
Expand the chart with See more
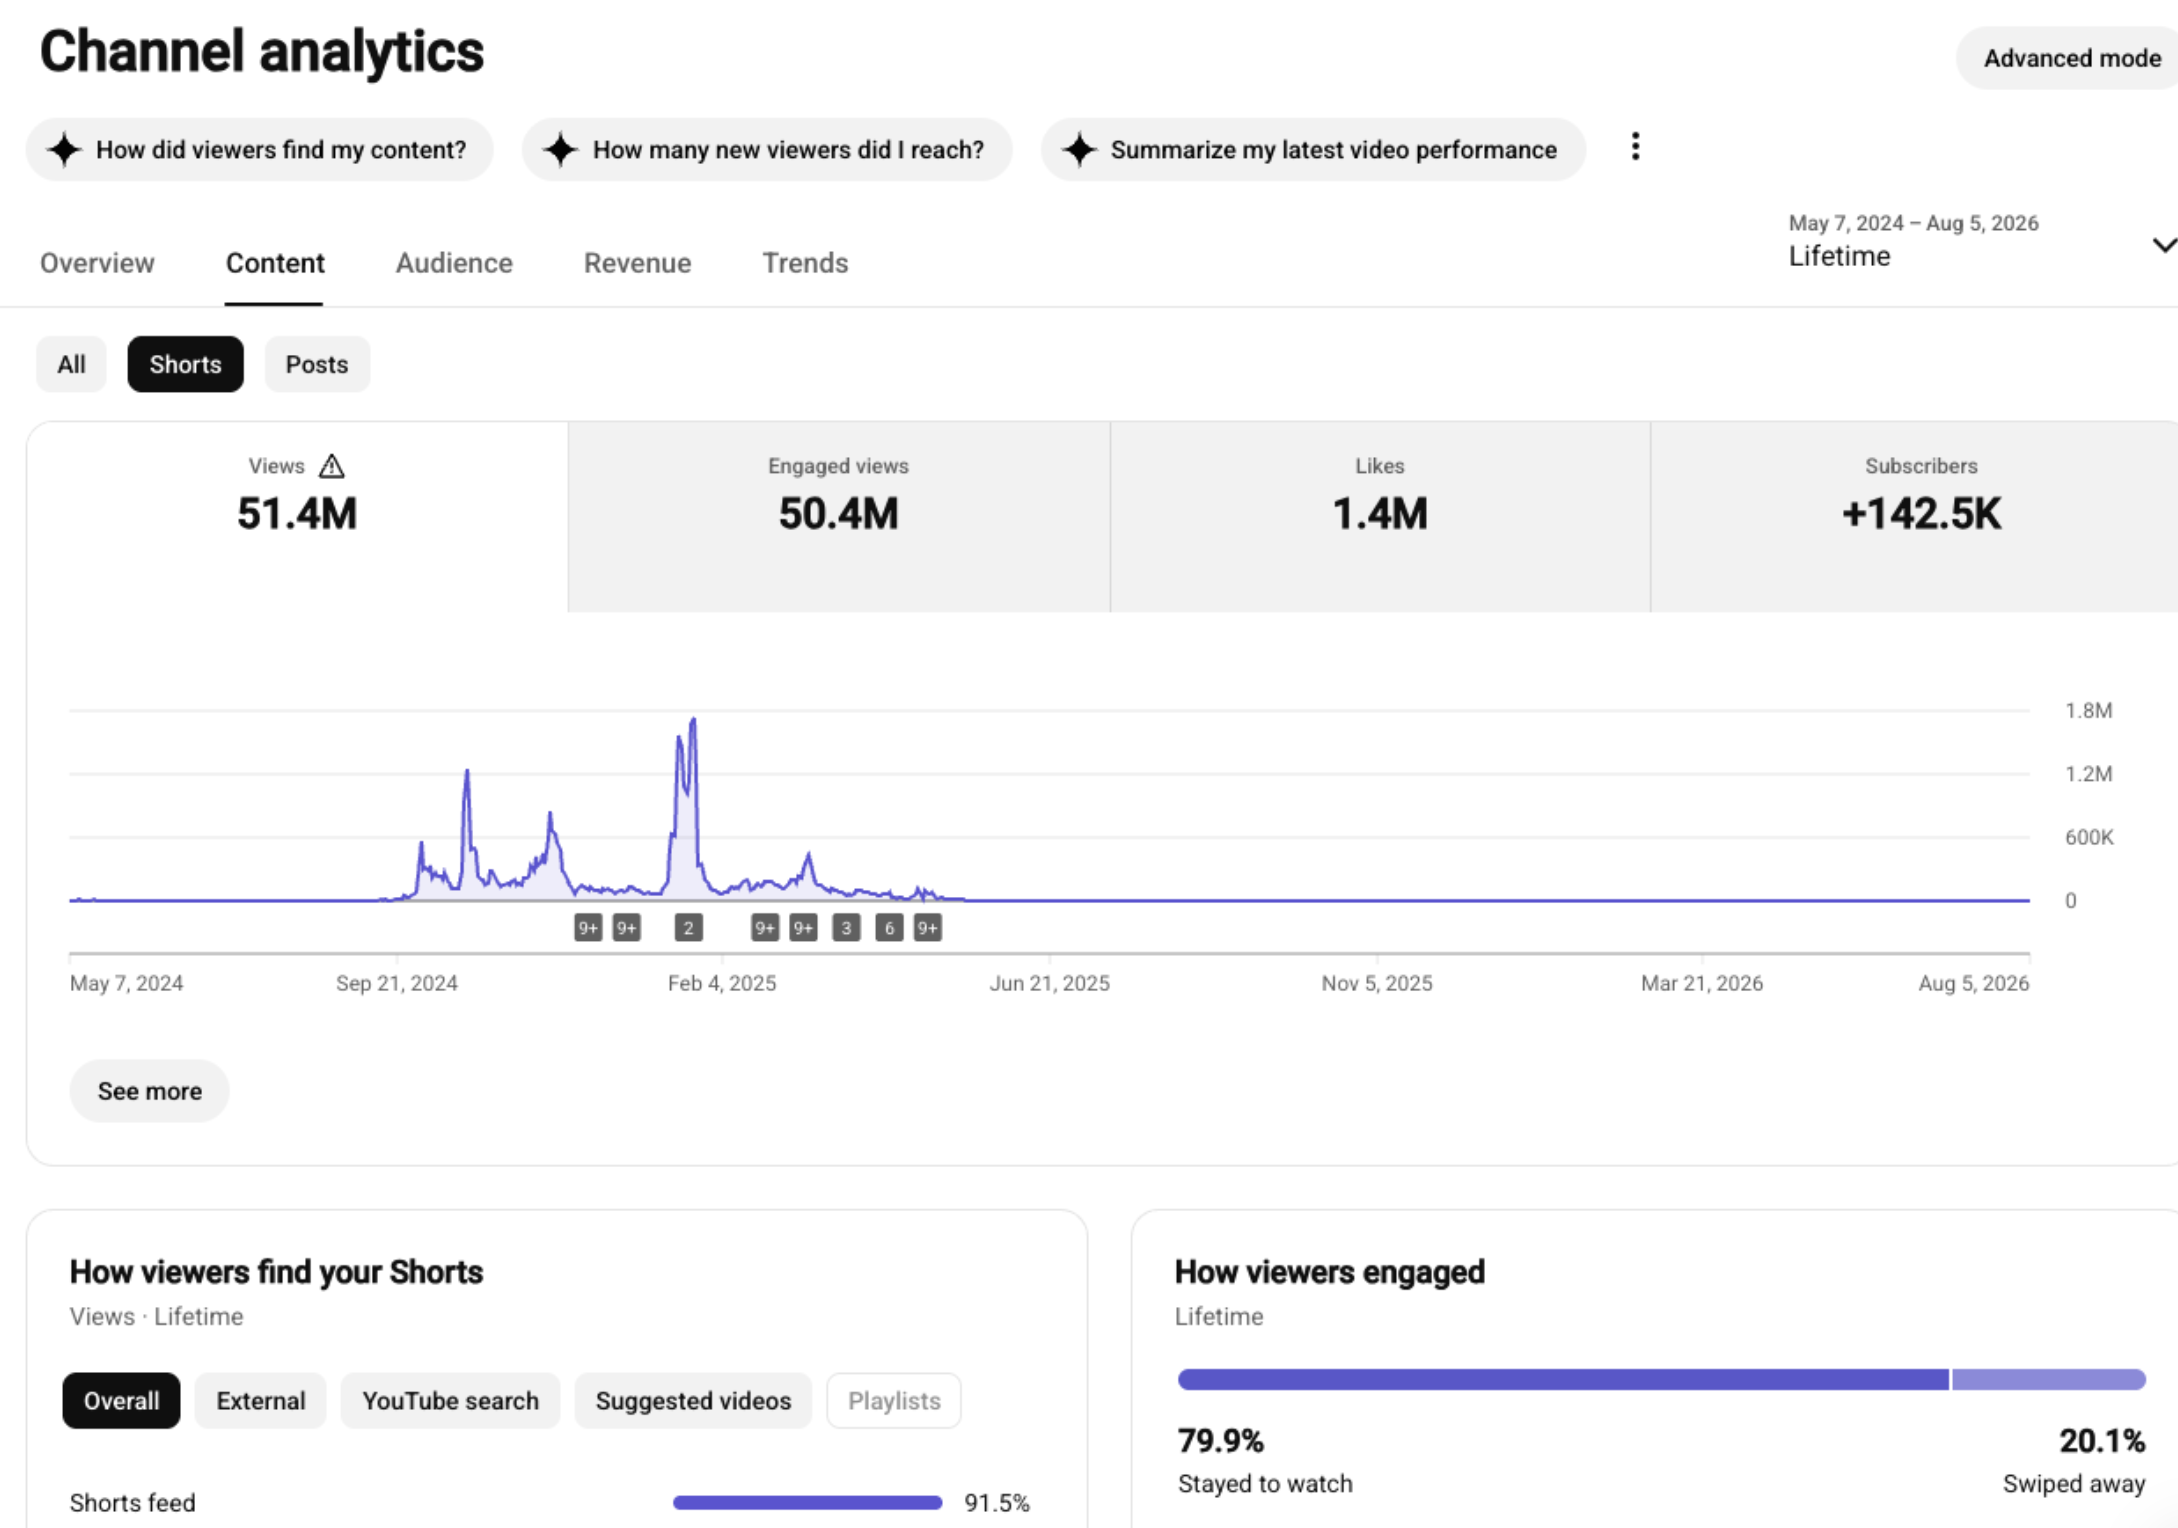click(149, 1091)
